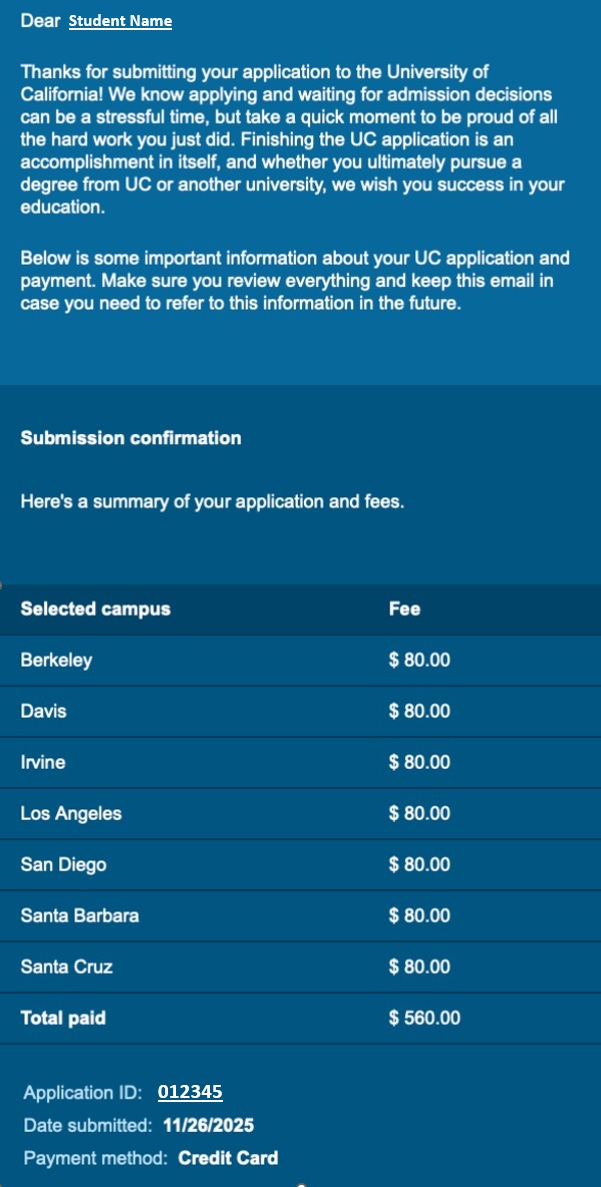The image size is (601, 1187).
Task: Select the Berkeley campus row
Action: [56, 660]
